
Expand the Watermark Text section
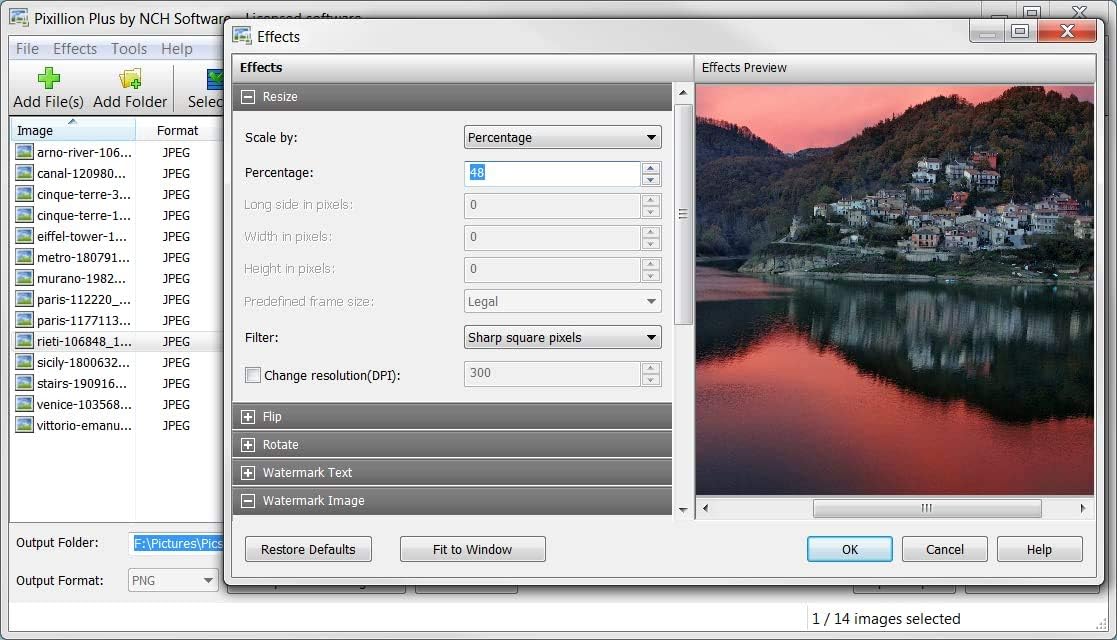[x=248, y=473]
